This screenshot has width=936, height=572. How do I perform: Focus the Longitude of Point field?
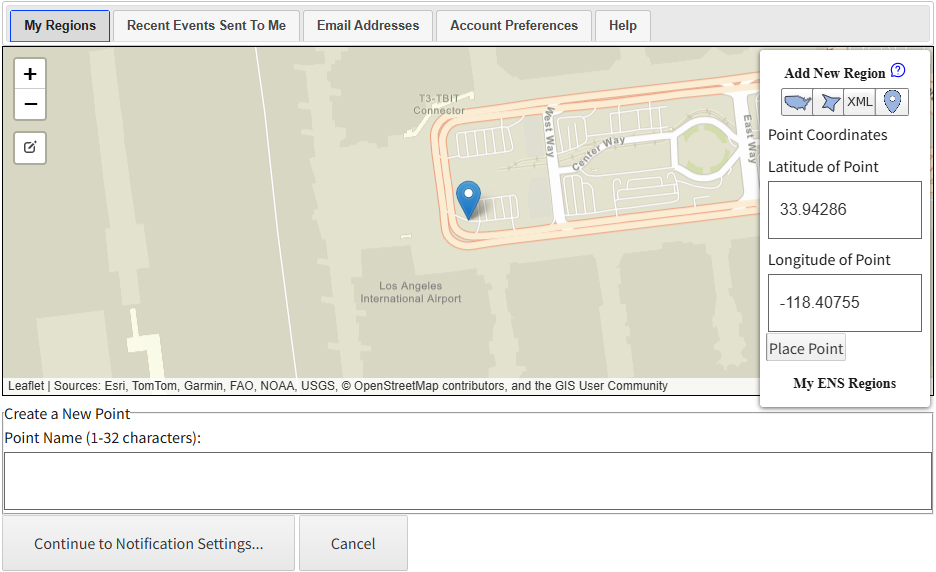pyautogui.click(x=845, y=303)
